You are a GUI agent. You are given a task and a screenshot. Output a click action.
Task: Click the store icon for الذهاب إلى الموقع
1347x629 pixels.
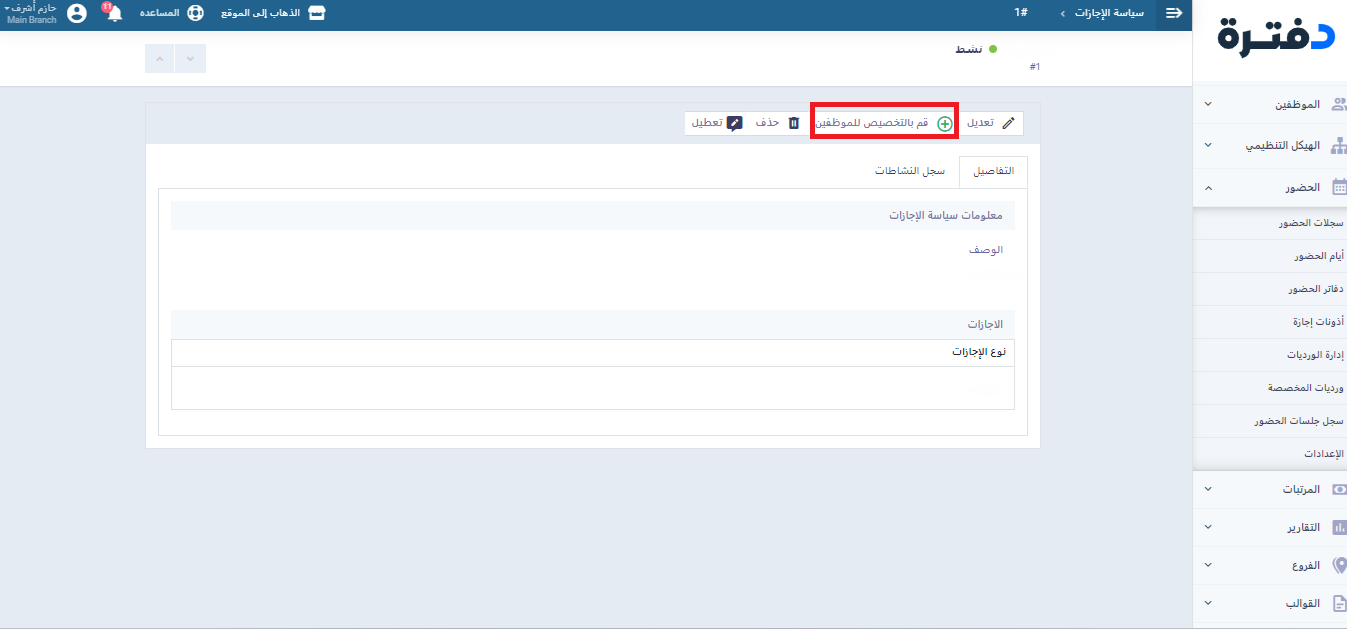[x=317, y=13]
